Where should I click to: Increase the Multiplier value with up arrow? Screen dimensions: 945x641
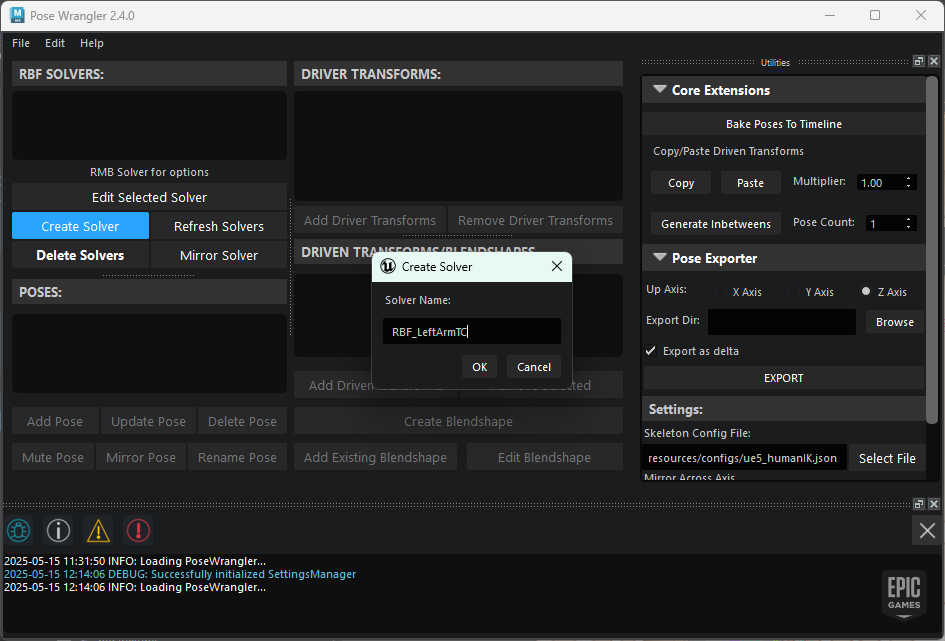(908, 178)
